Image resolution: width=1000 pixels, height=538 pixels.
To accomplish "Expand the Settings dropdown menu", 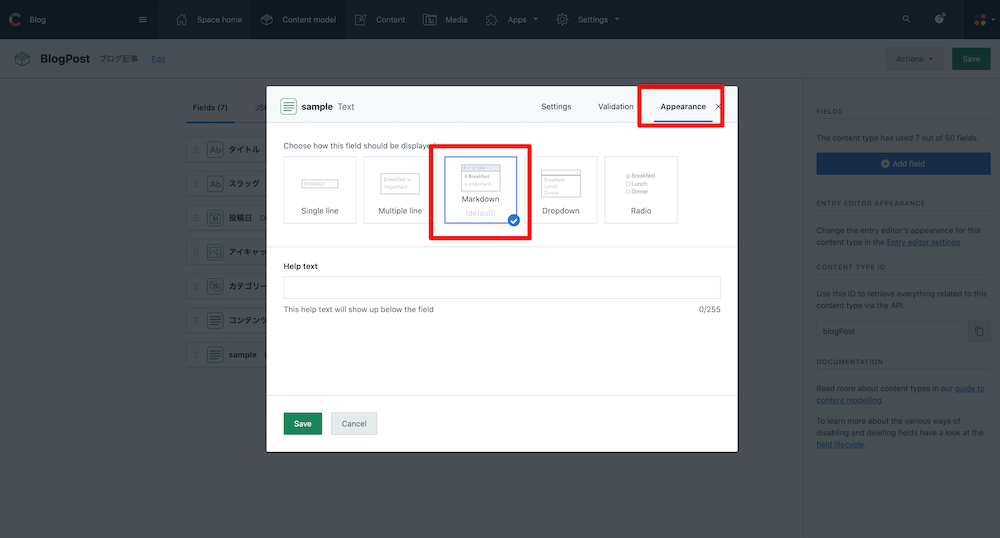I will click(x=587, y=20).
